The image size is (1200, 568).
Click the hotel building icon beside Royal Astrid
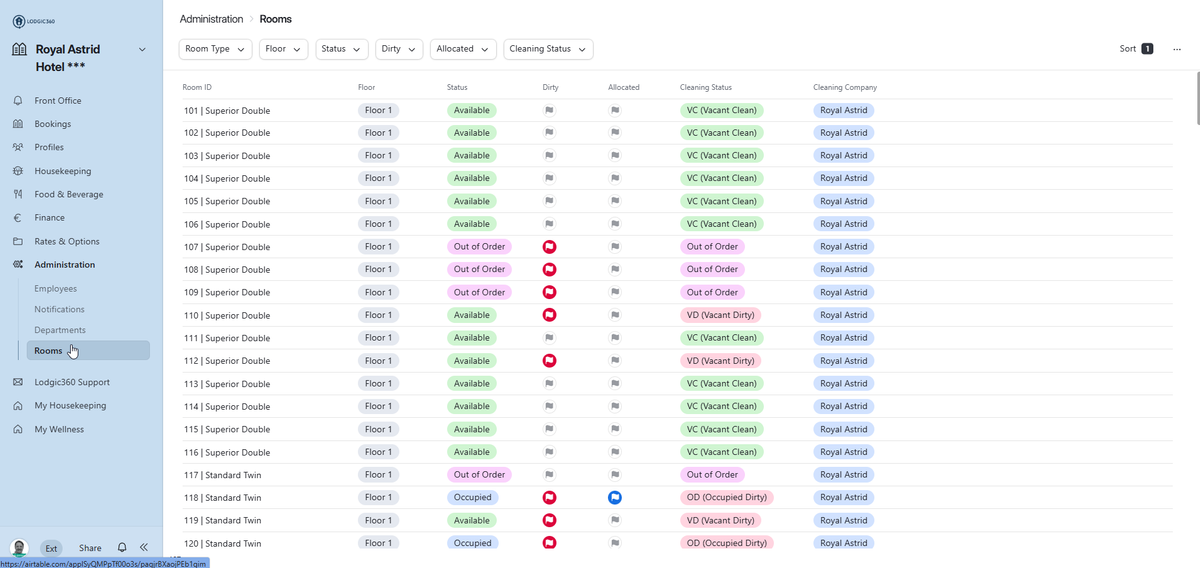pyautogui.click(x=19, y=49)
